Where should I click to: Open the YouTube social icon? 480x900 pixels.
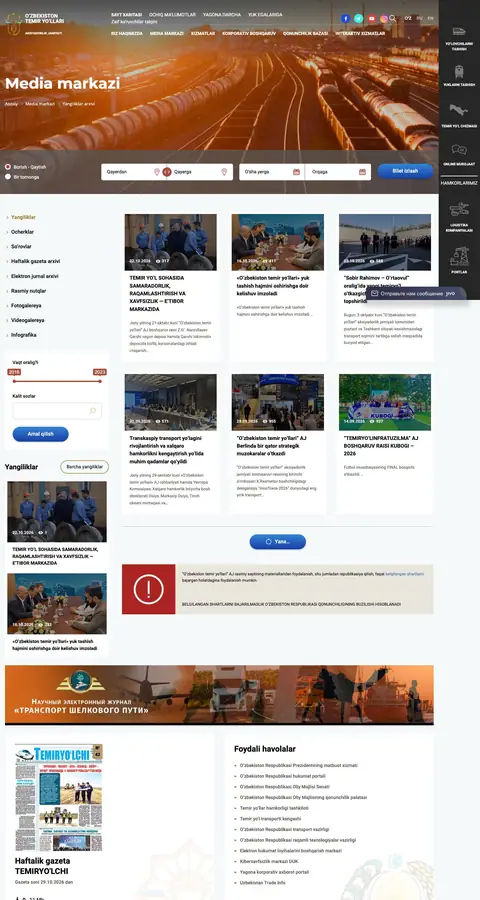[x=371, y=18]
